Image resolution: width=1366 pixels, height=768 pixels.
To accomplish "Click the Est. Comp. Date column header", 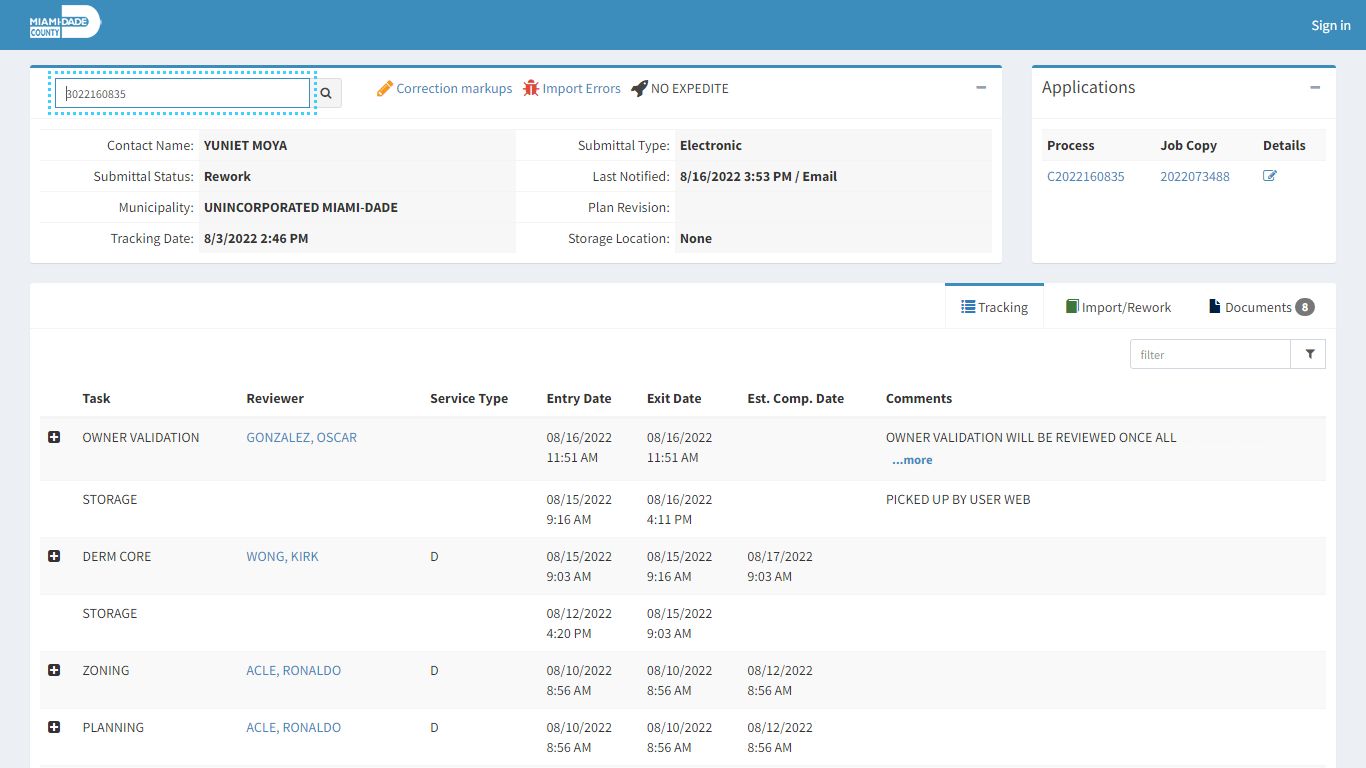I will click(796, 398).
